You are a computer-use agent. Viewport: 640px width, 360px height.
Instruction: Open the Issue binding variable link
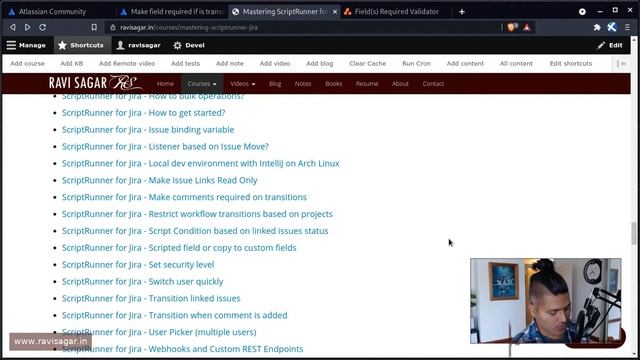click(148, 130)
